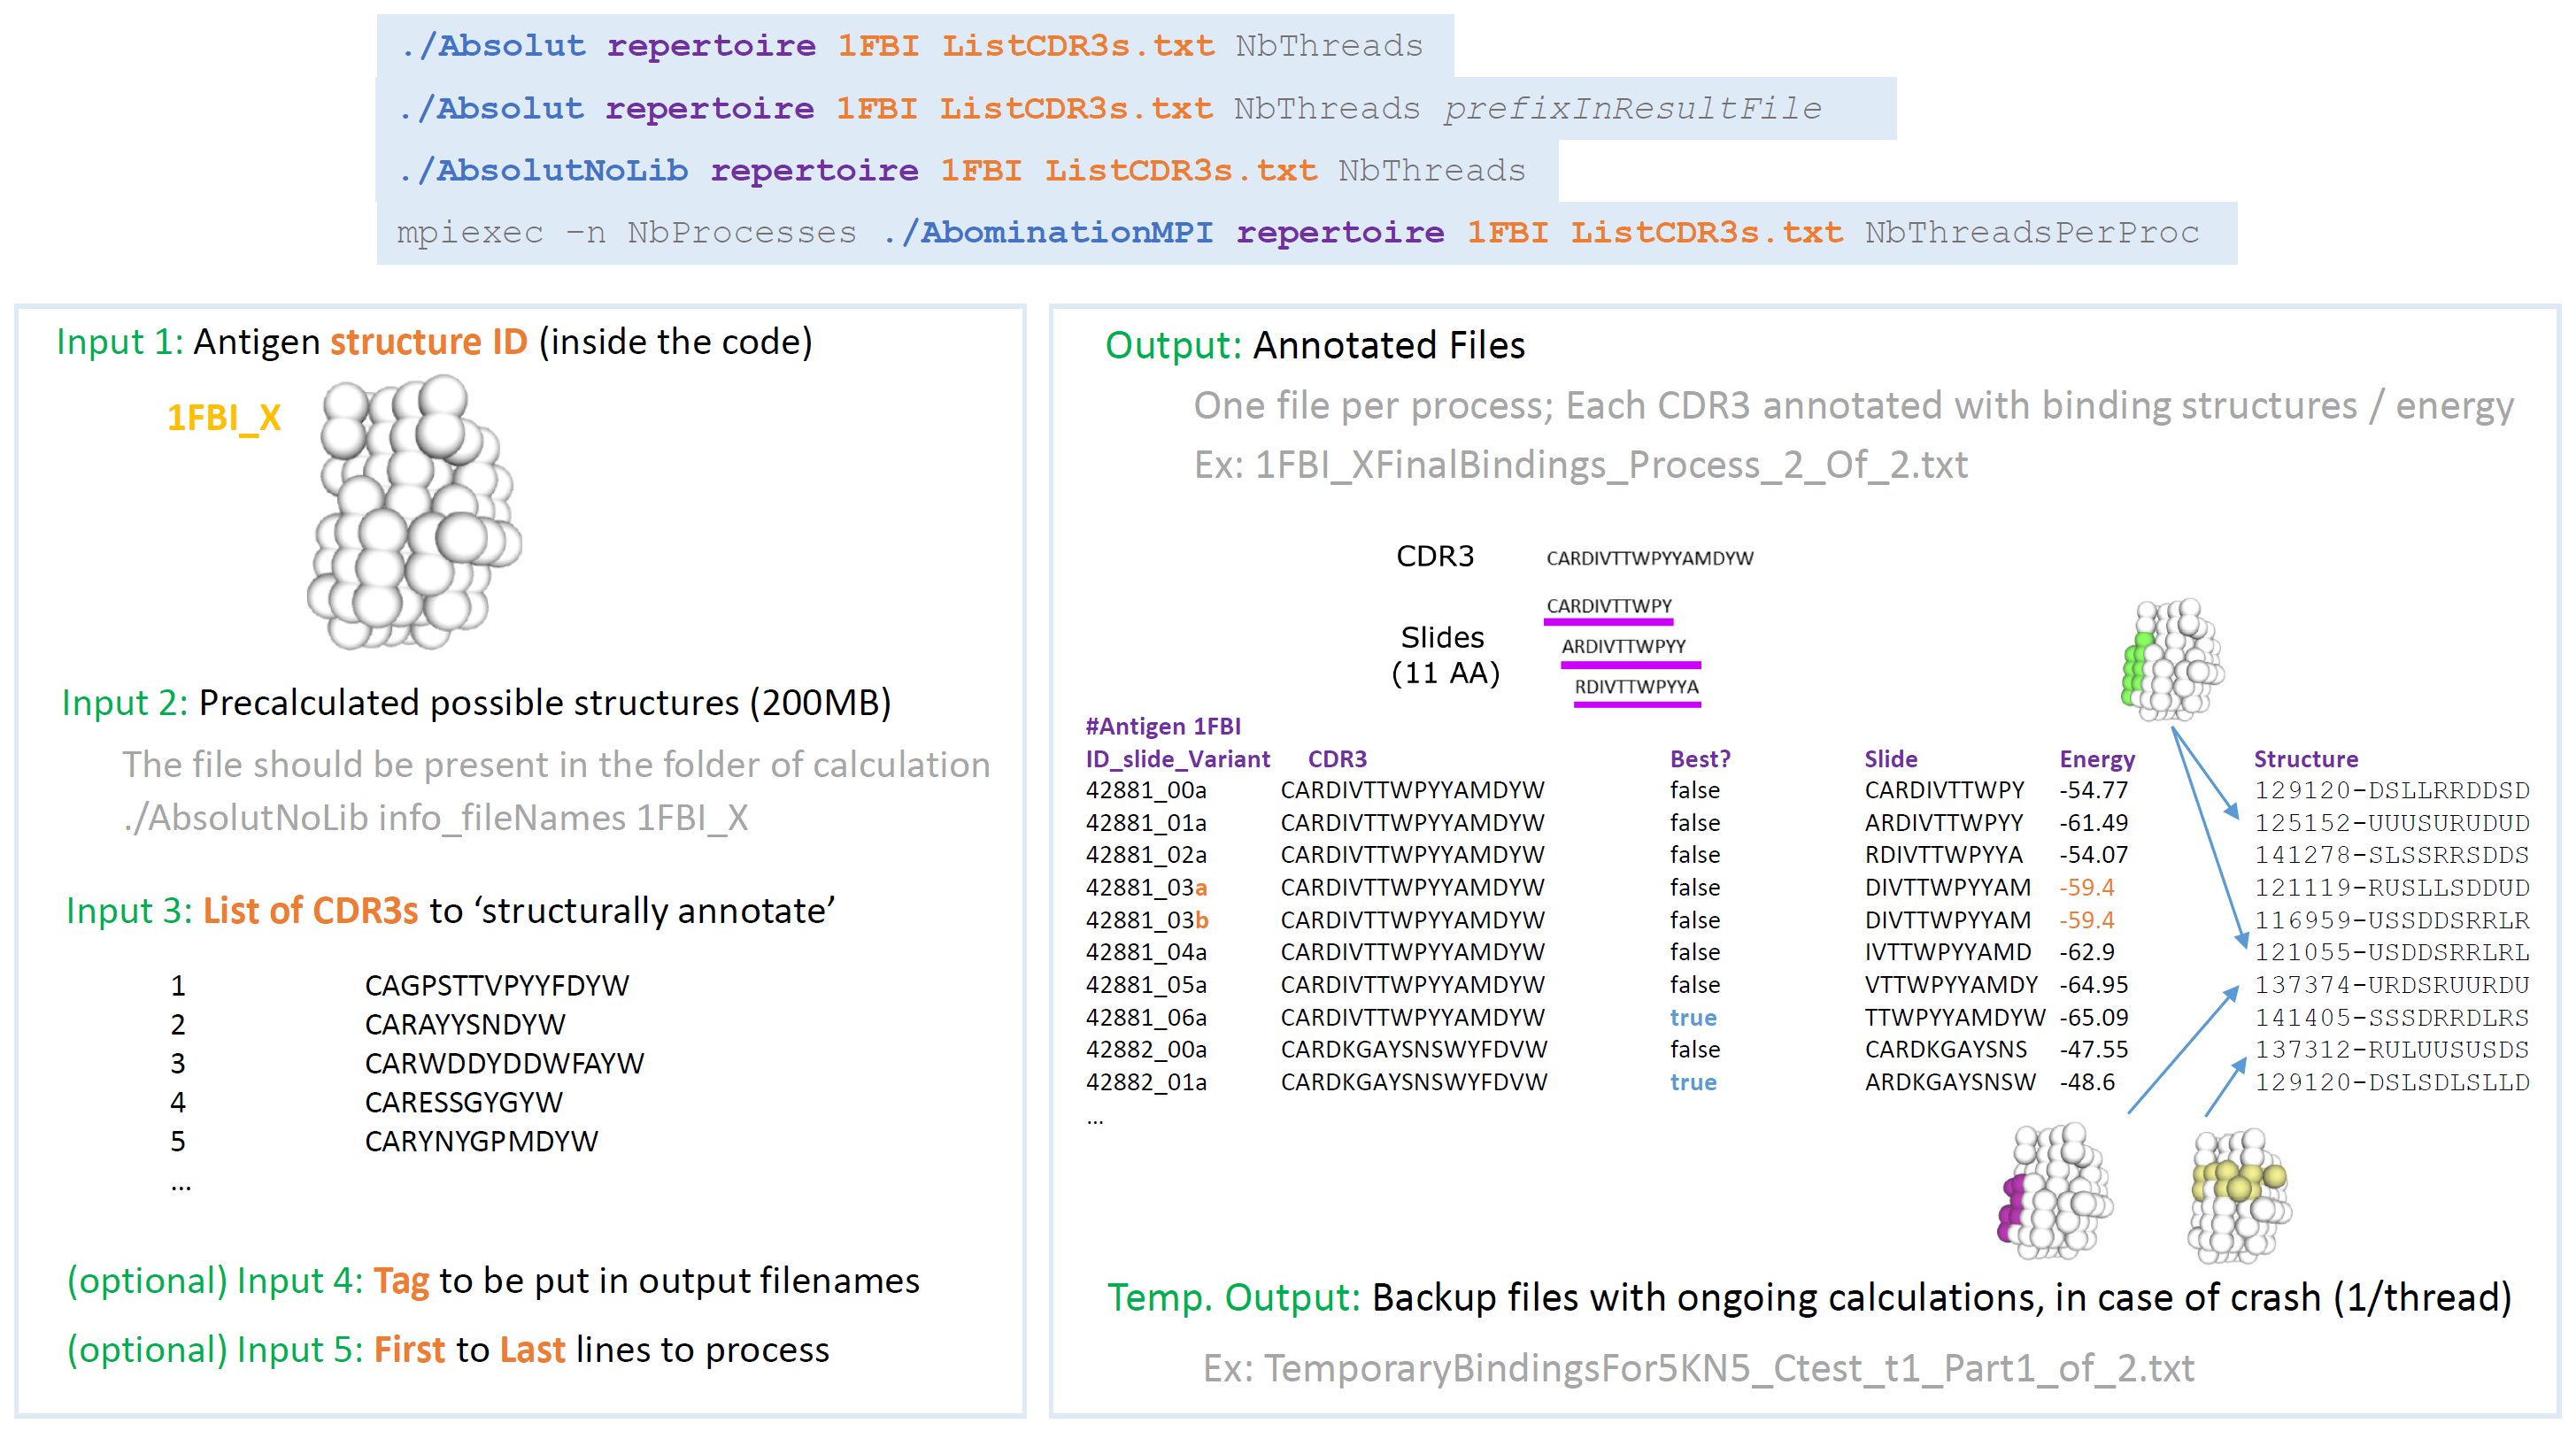
Task: Click the blue 'true' for row 42881_06a
Action: 1693,1017
